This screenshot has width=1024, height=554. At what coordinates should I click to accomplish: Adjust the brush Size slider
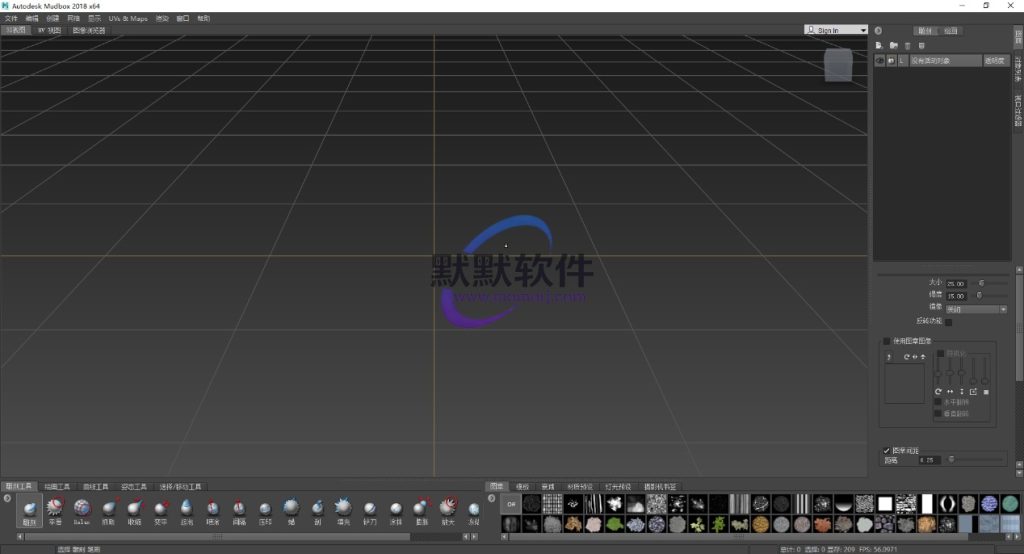981,283
